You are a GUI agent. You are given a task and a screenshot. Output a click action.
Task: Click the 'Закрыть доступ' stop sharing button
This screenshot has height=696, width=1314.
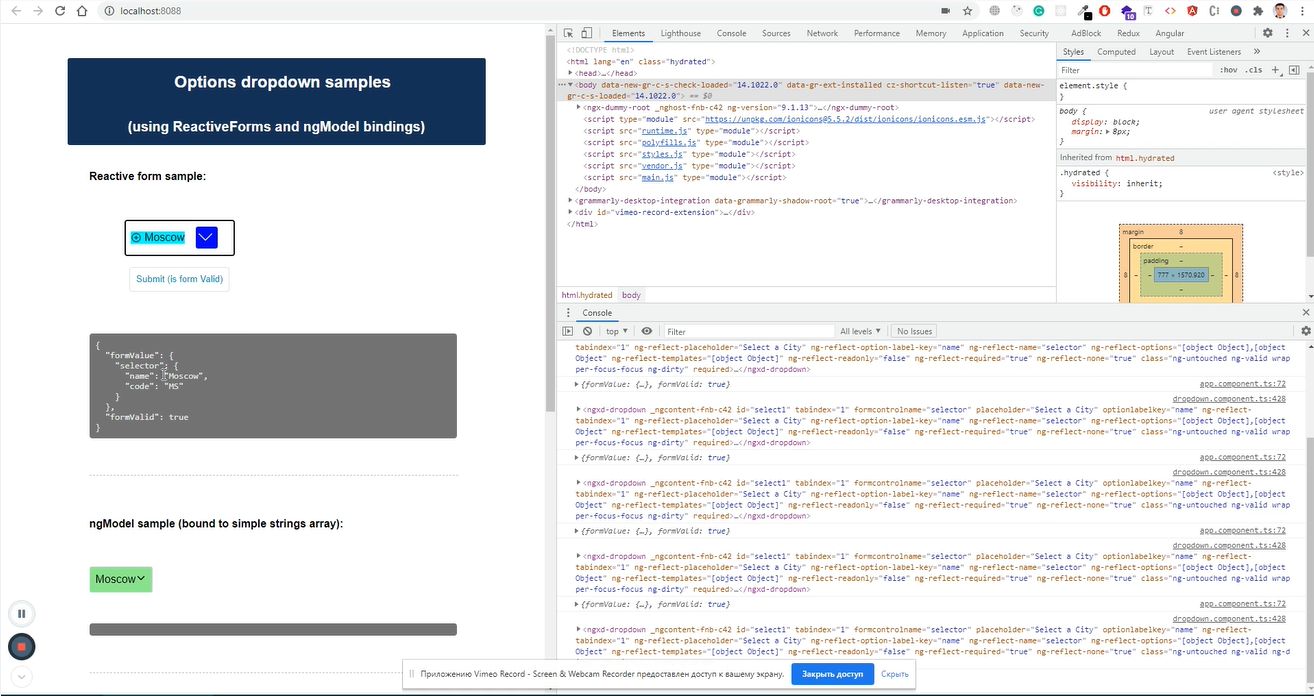tap(832, 674)
